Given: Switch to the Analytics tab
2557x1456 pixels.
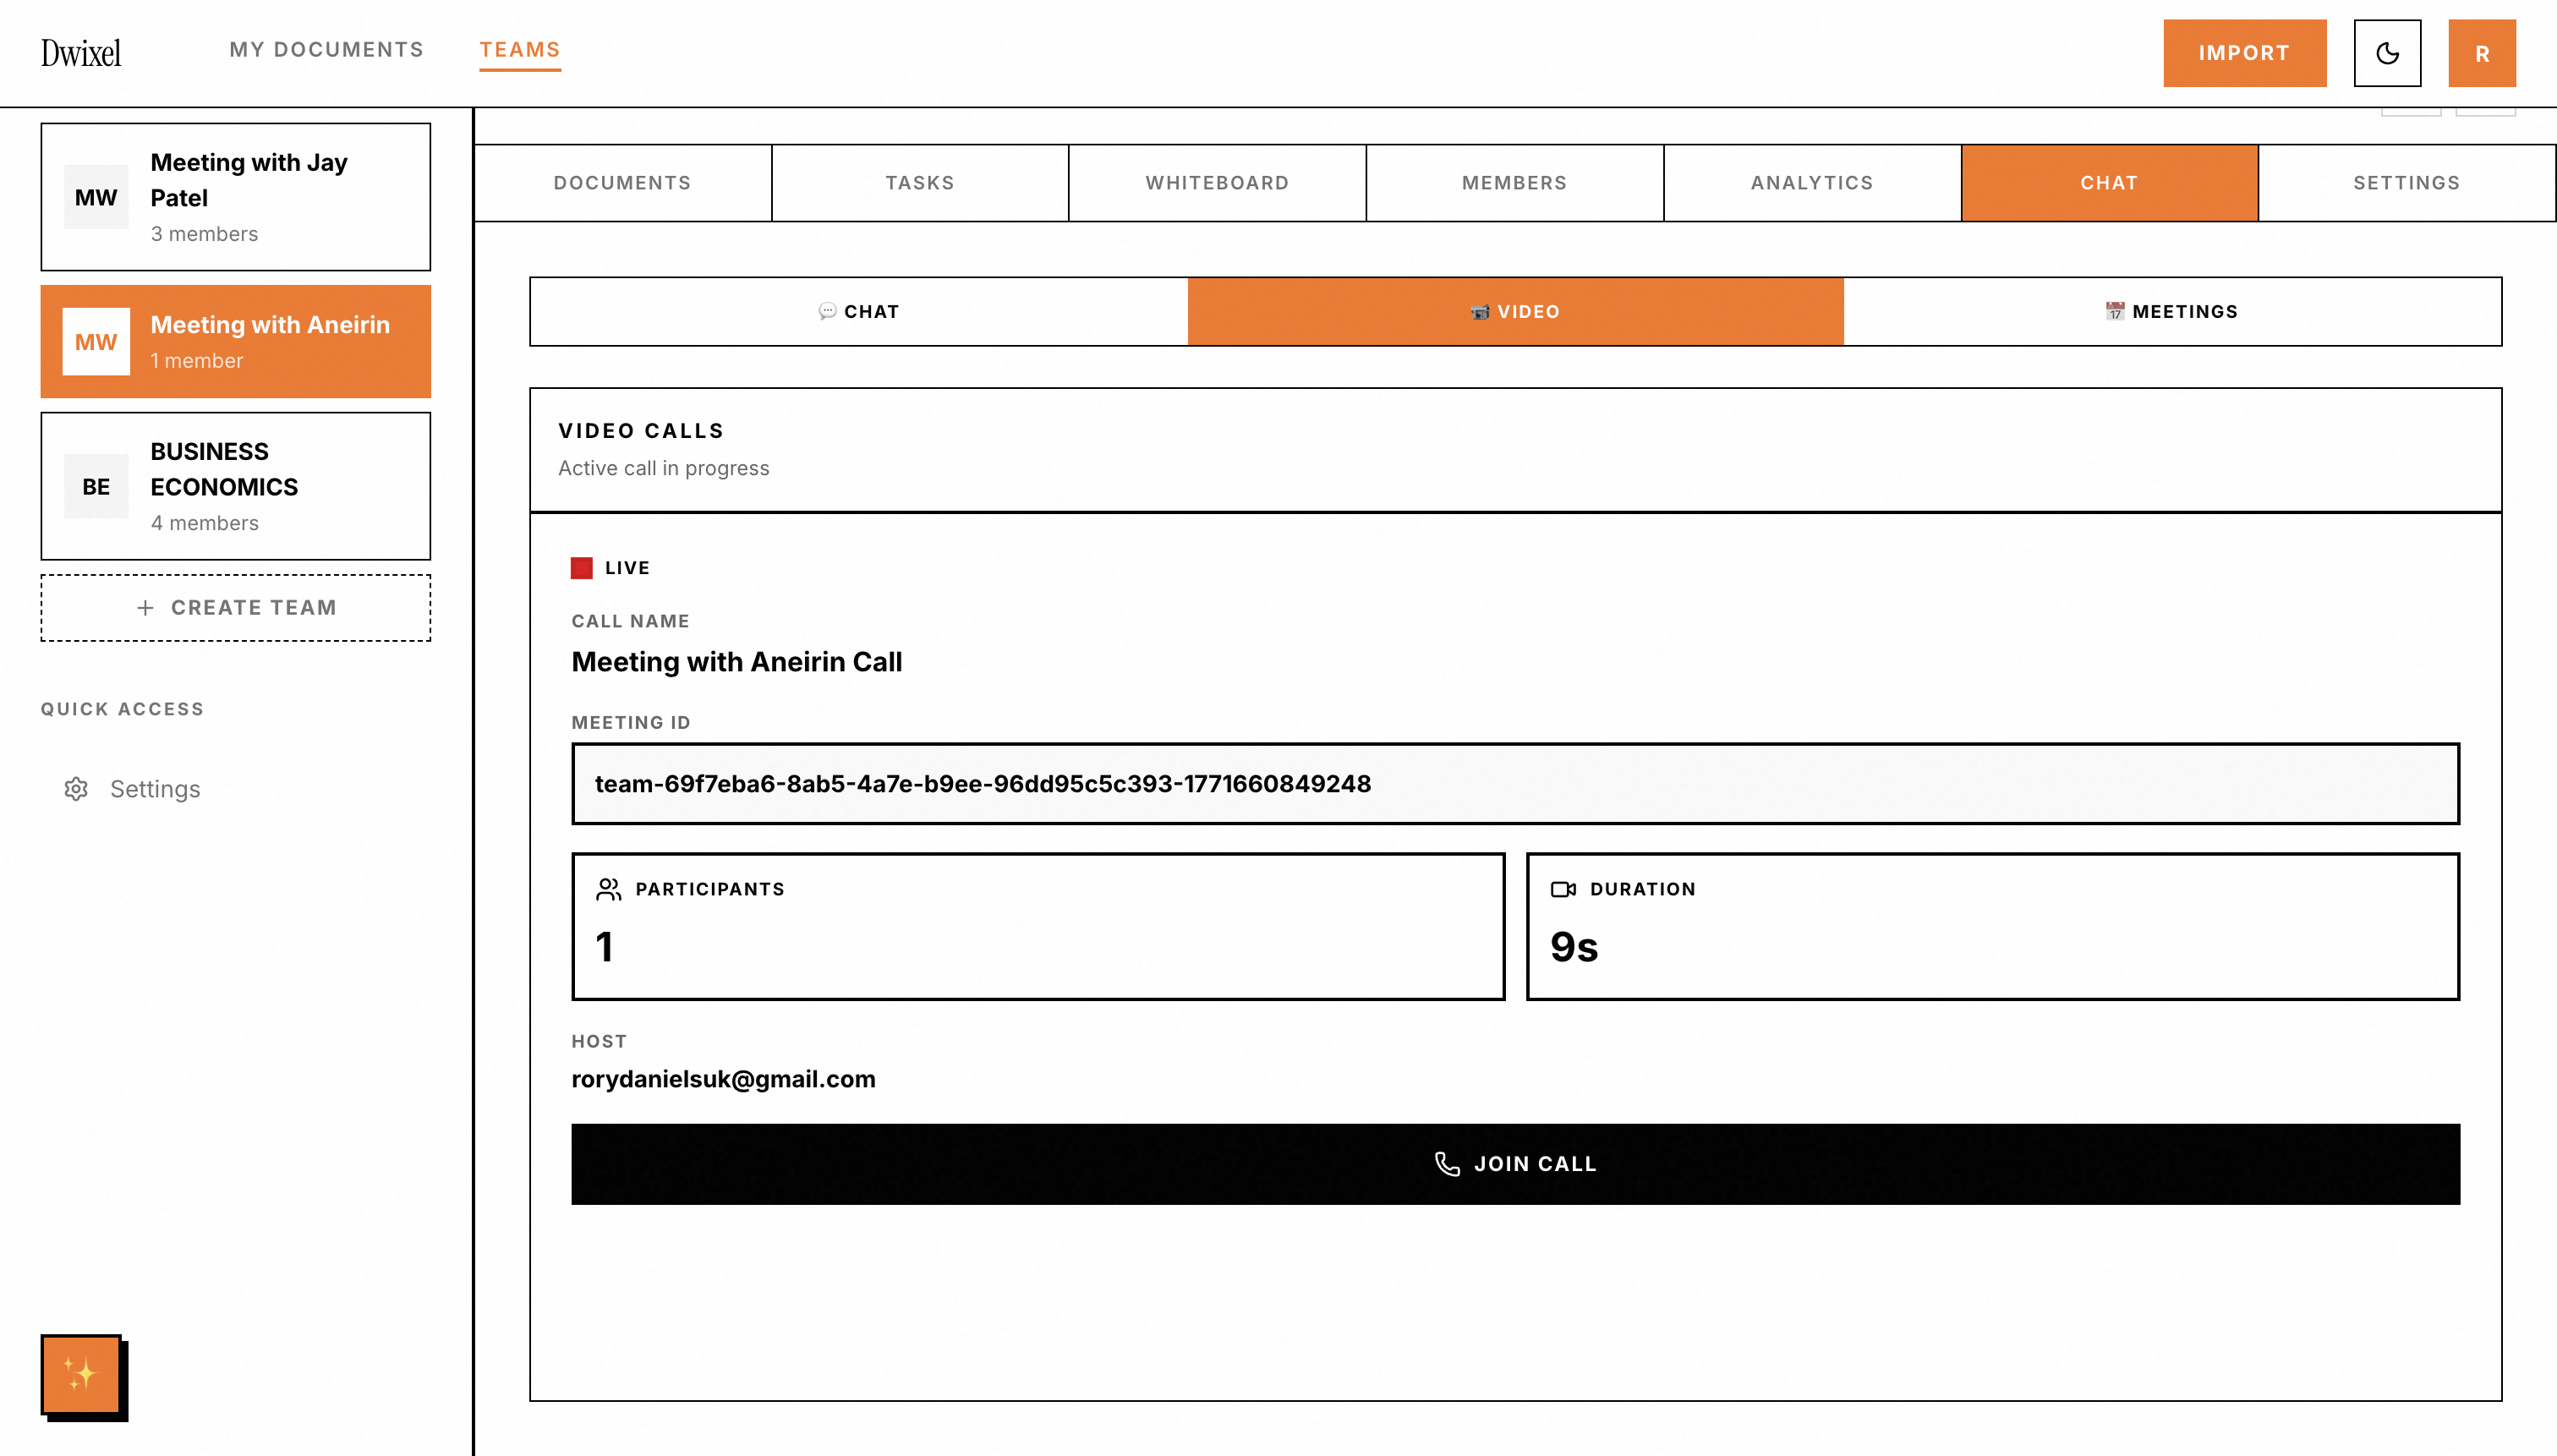Looking at the screenshot, I should [x=1811, y=183].
